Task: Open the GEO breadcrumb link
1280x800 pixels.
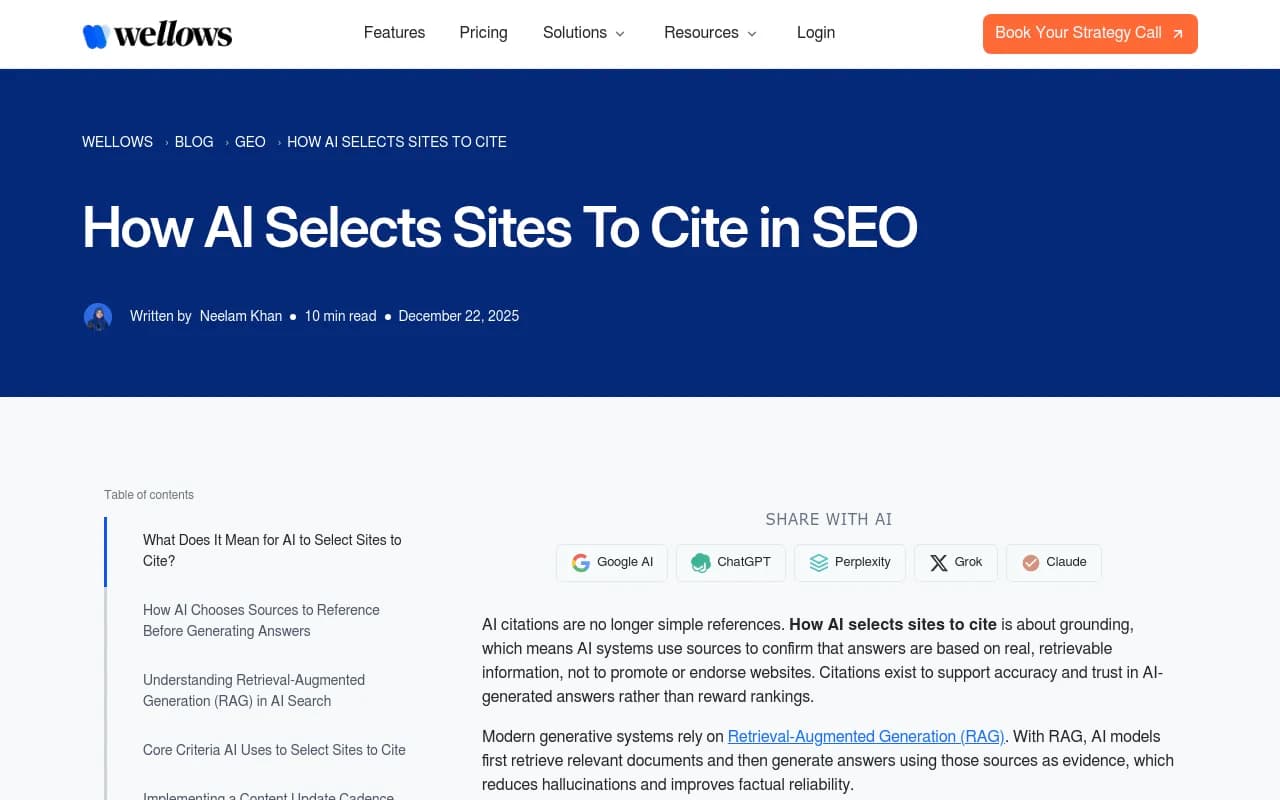Action: tap(250, 141)
